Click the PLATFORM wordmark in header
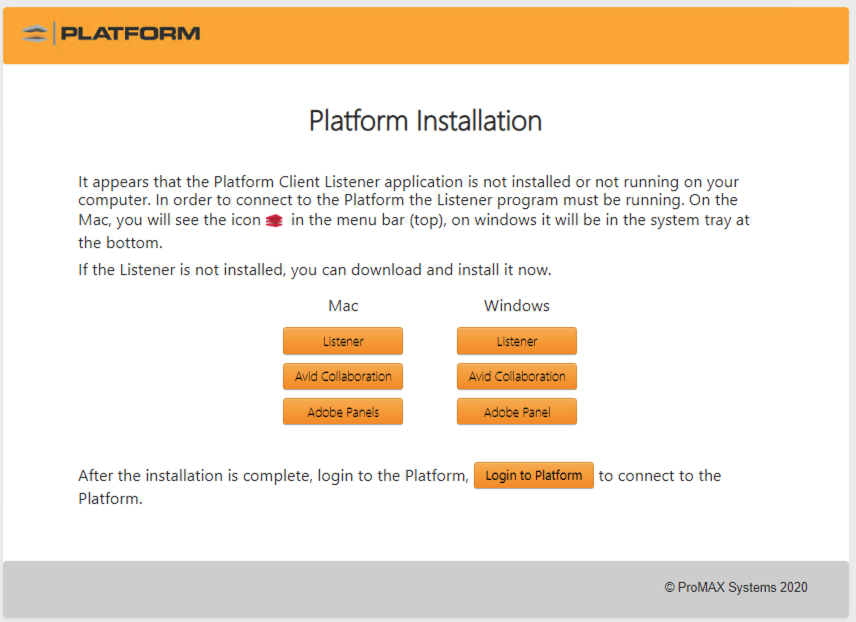Viewport: 856px width, 622px height. [x=130, y=33]
